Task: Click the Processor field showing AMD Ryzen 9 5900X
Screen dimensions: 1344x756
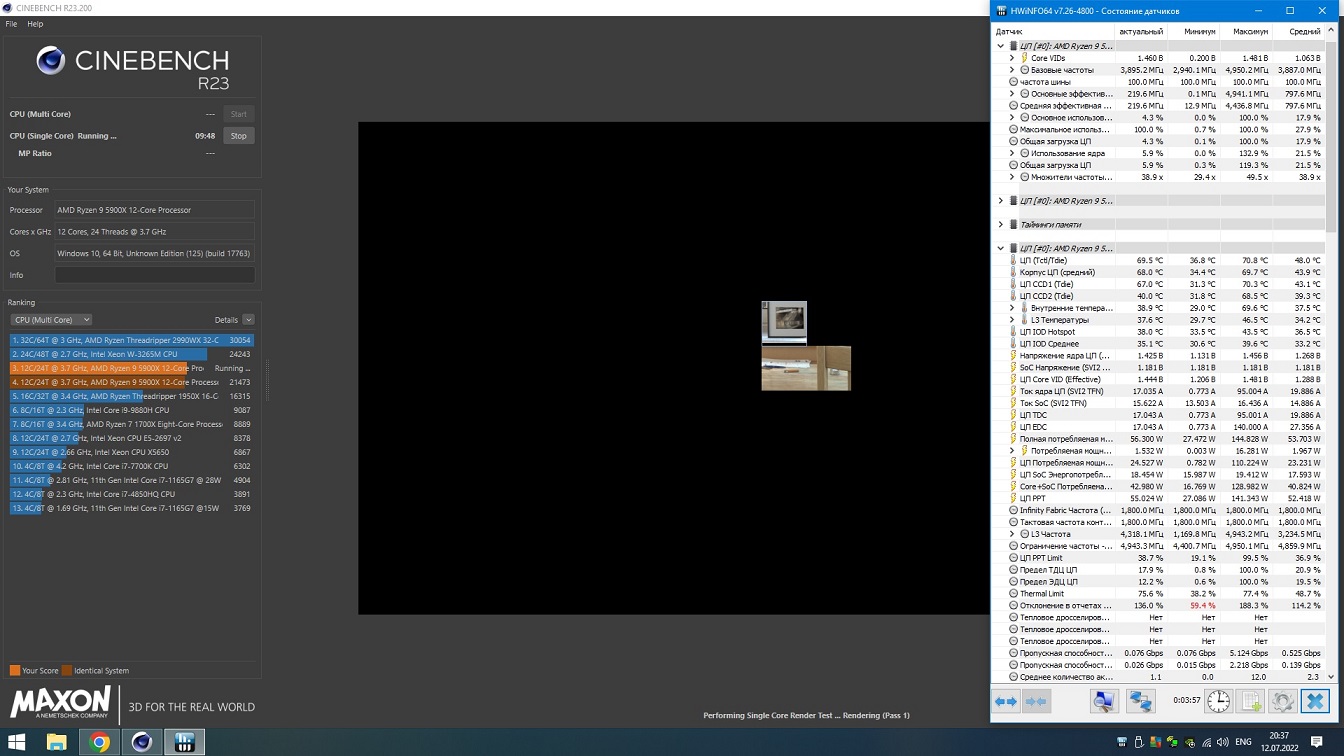Action: (x=155, y=210)
